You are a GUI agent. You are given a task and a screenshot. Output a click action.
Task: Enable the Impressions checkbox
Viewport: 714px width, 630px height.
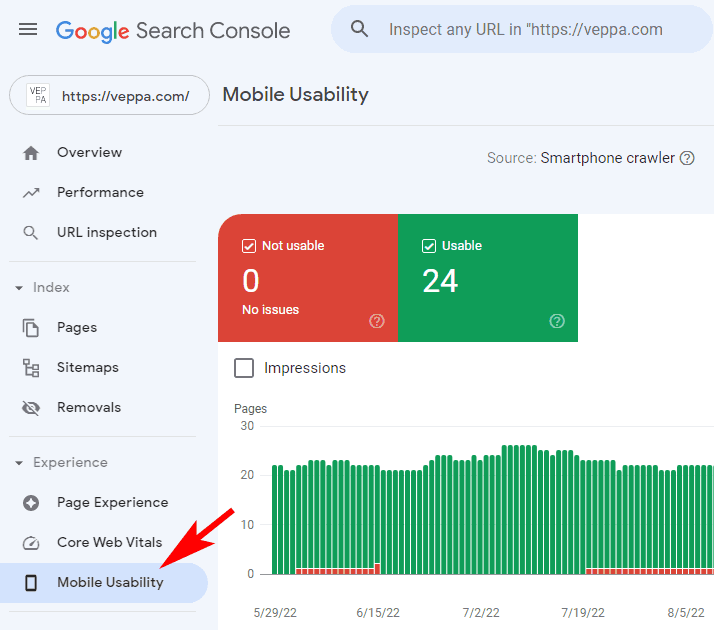pos(244,368)
